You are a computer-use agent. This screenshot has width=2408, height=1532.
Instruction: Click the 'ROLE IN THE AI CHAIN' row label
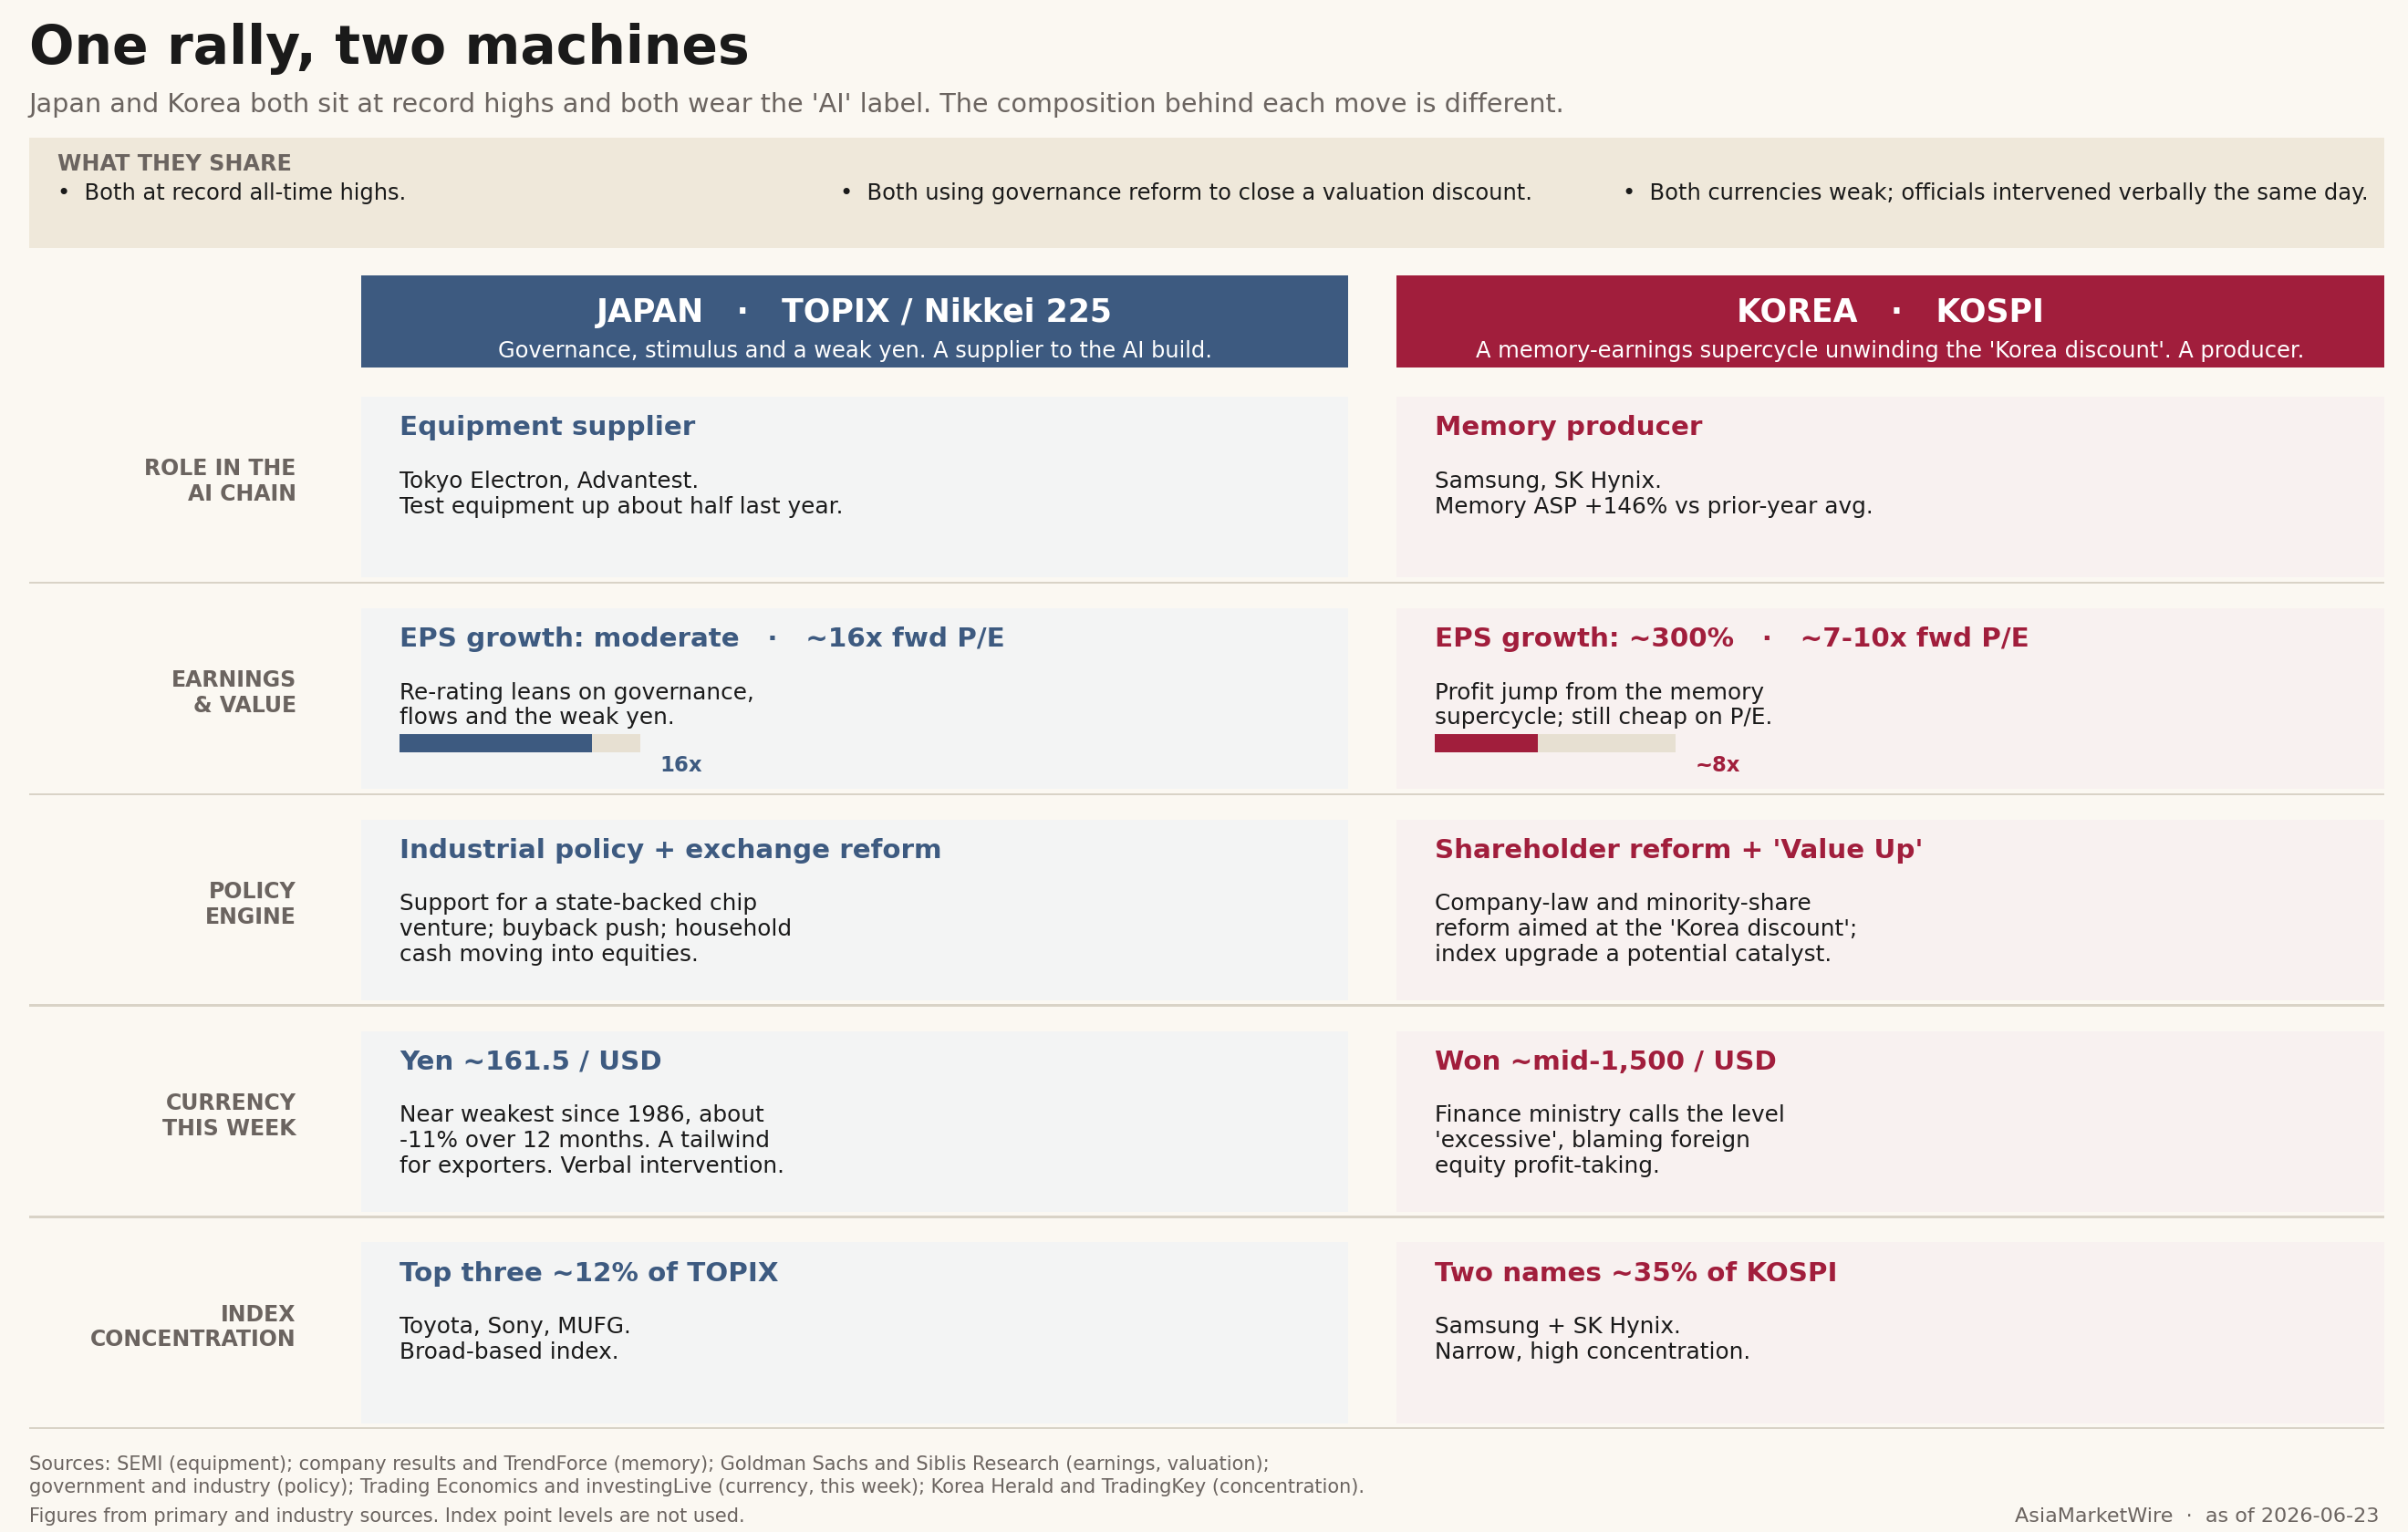pos(220,480)
